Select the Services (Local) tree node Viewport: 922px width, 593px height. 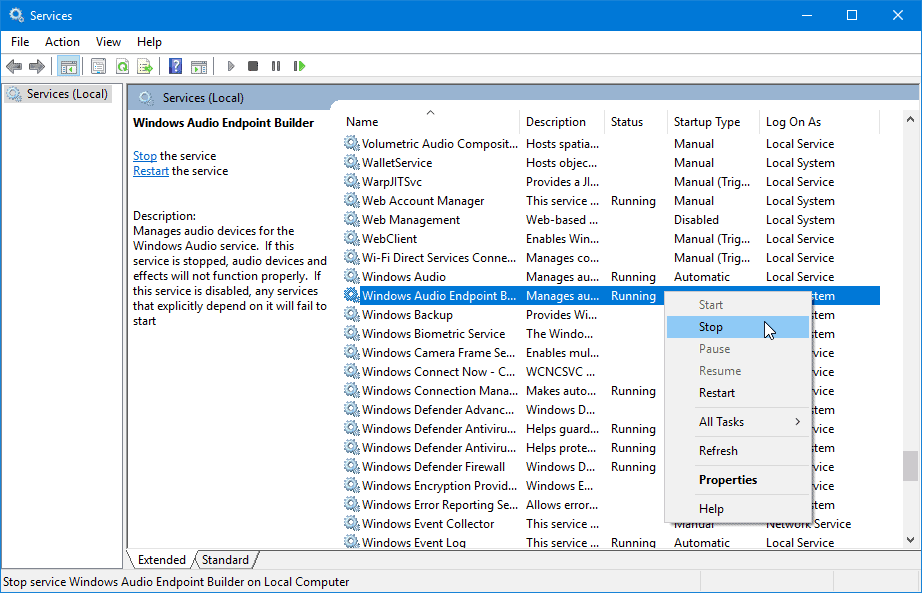[58, 94]
